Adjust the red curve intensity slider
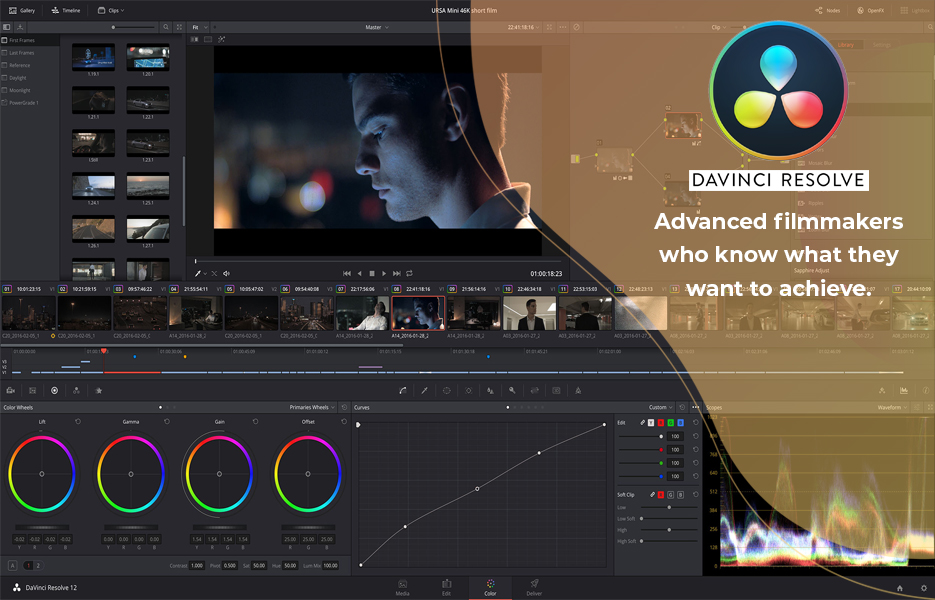 click(x=642, y=450)
